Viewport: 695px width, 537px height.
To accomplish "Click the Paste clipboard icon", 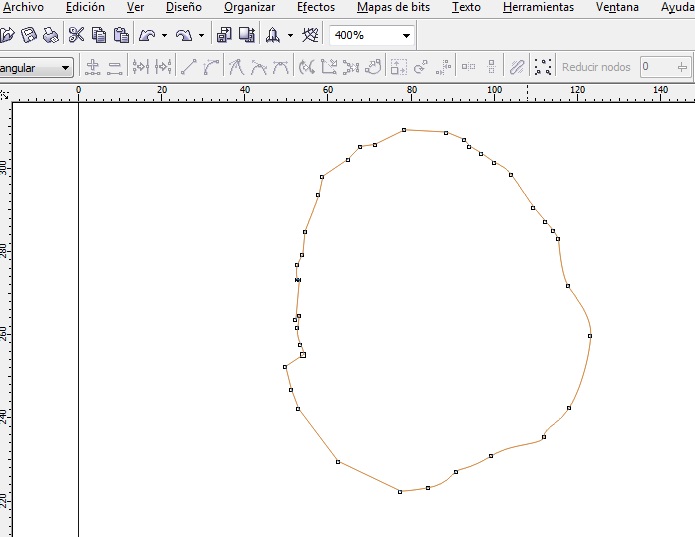I will (121, 35).
